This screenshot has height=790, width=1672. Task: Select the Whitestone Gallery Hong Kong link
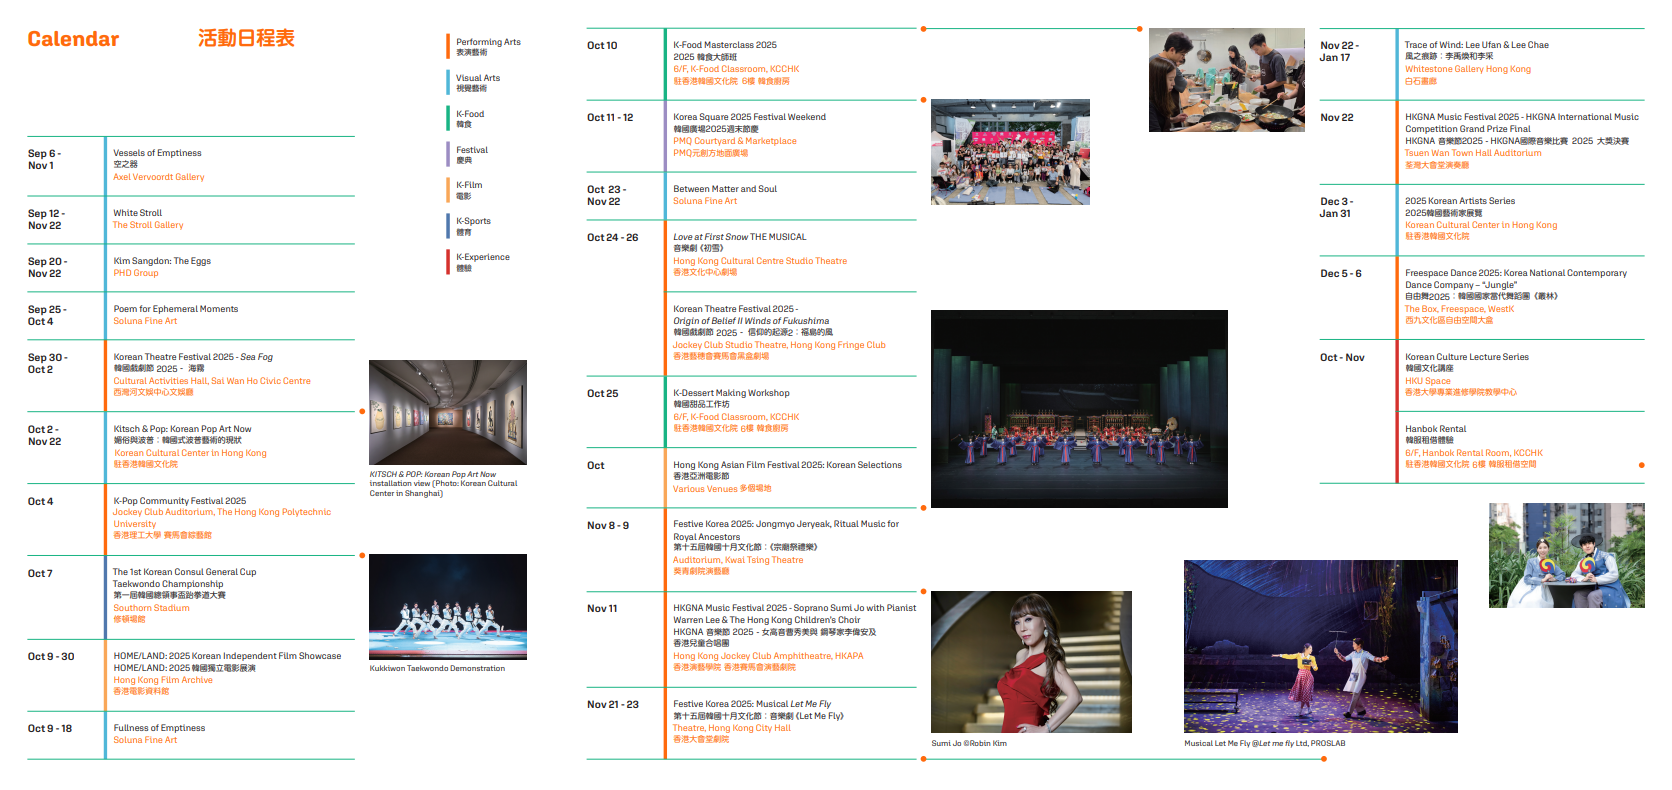tap(1467, 69)
